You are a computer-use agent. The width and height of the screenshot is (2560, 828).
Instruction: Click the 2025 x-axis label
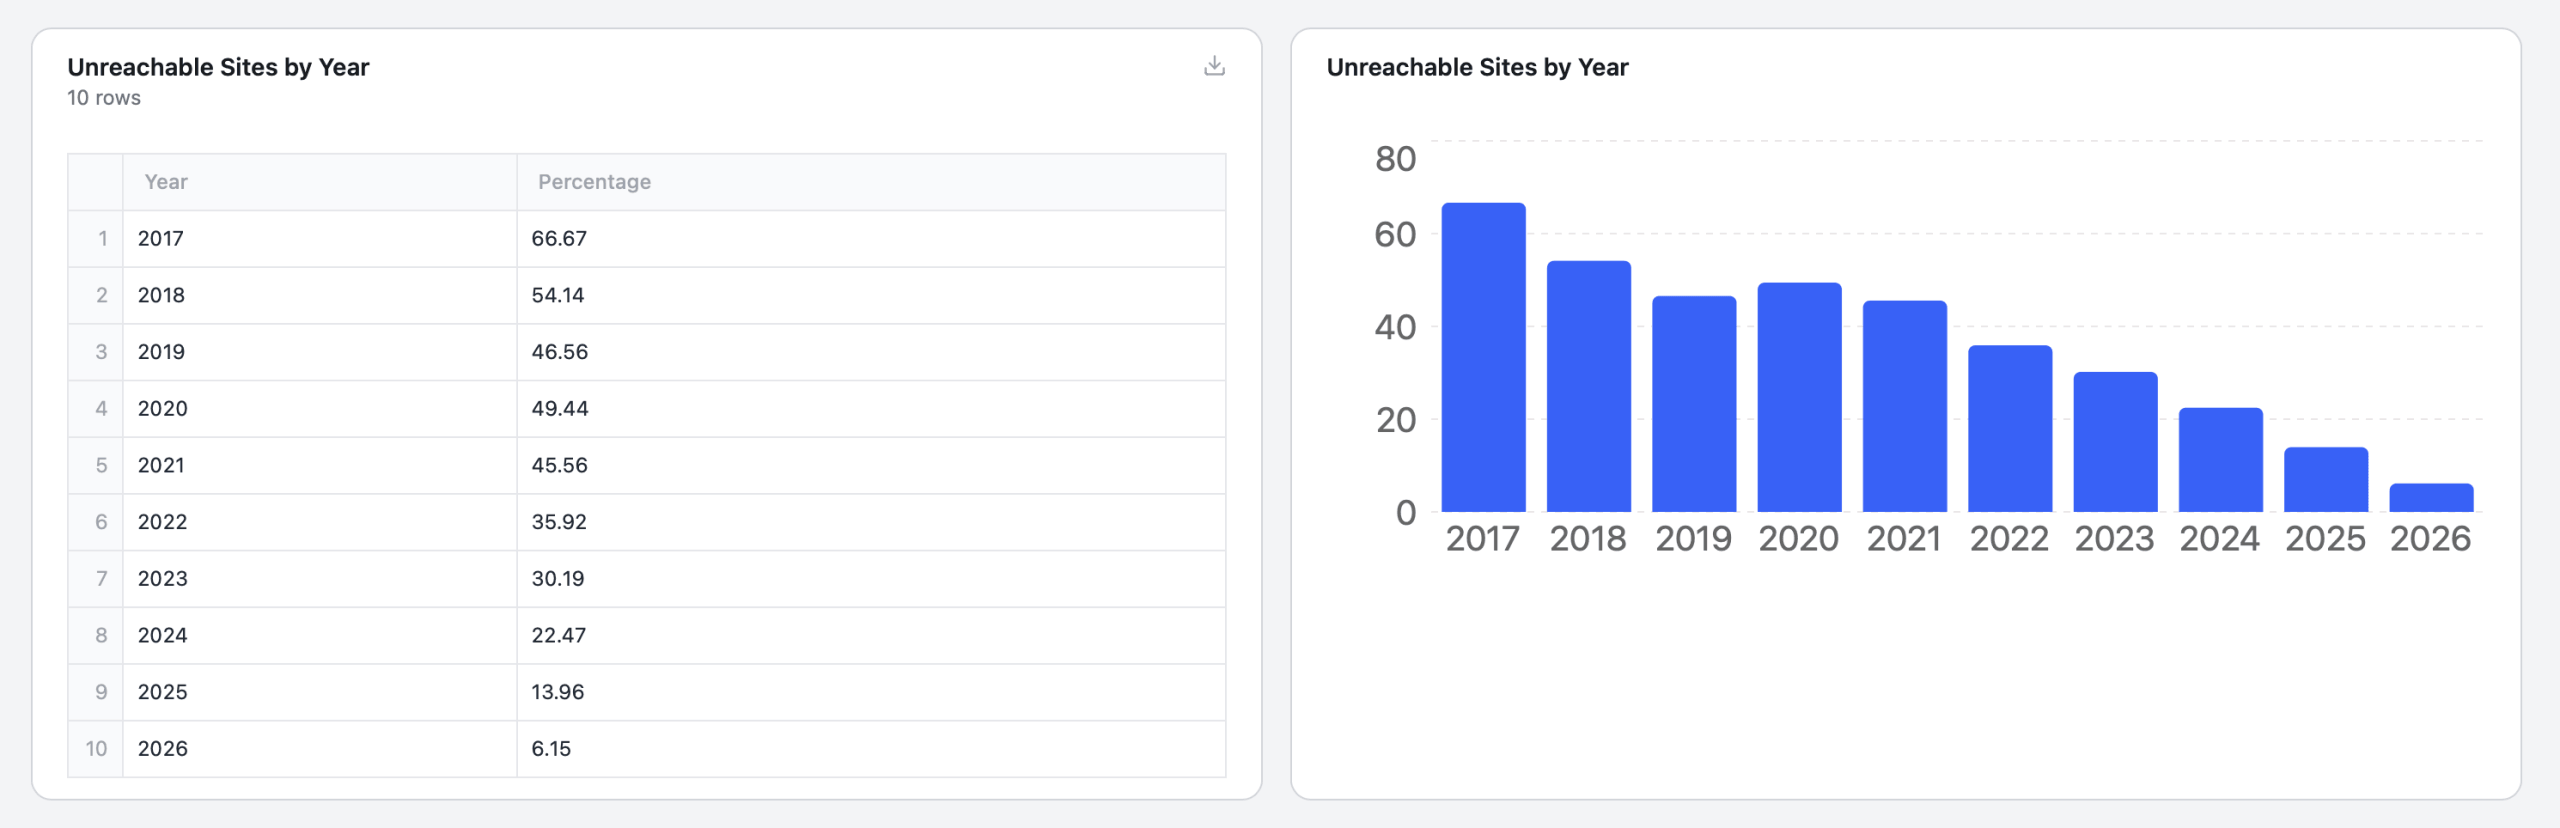coord(2325,539)
